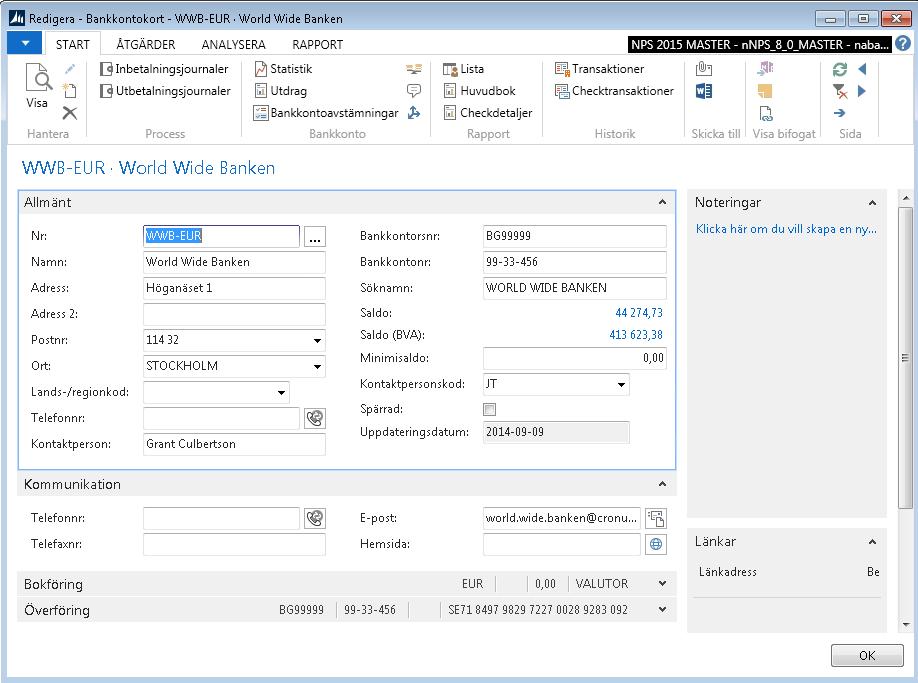Viewport: 918px width, 683px height.
Task: Switch to the RAPPORT tab
Action: tap(317, 44)
